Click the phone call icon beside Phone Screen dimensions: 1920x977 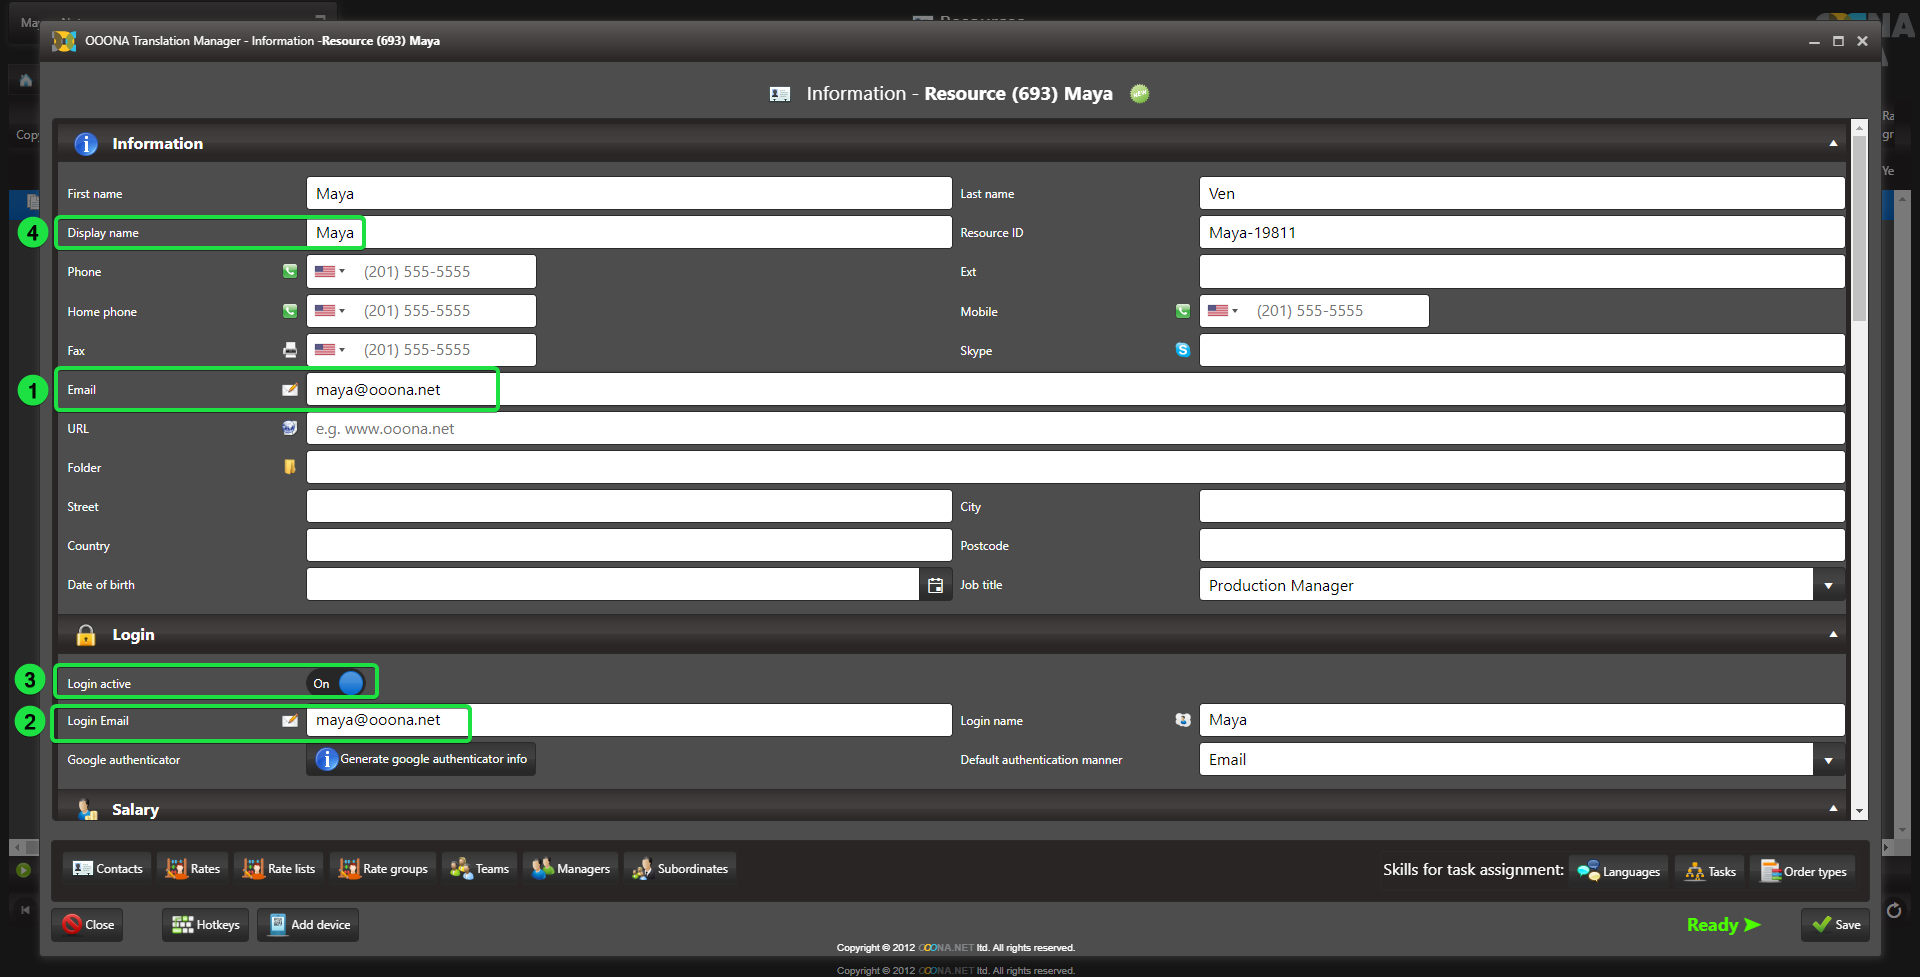click(x=290, y=271)
